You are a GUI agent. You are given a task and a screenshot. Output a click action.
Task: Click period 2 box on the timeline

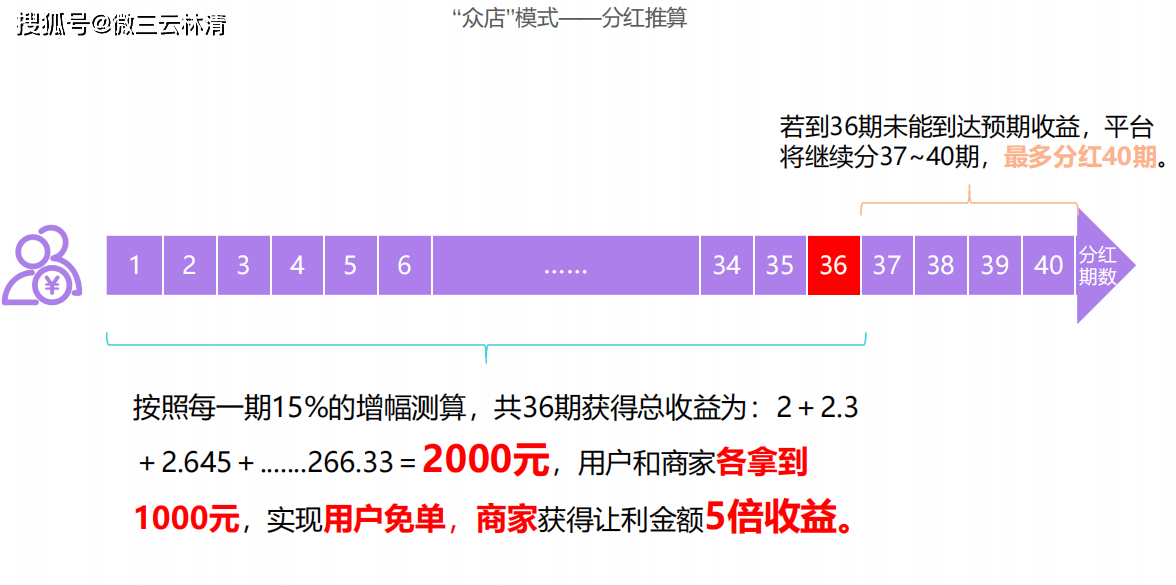[189, 265]
